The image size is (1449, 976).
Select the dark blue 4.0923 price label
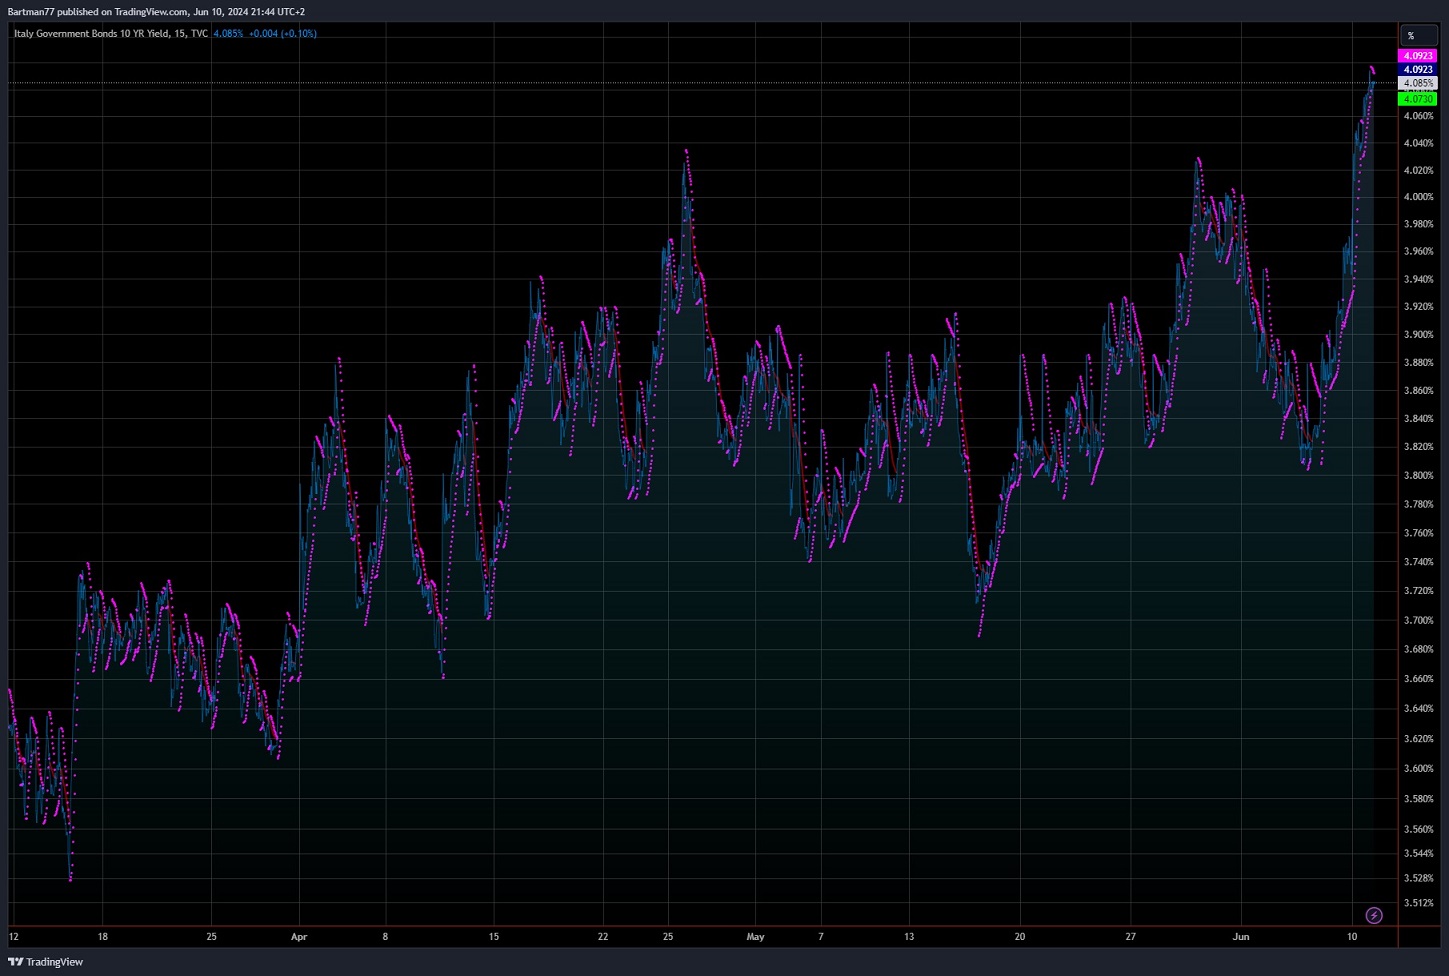(1417, 70)
